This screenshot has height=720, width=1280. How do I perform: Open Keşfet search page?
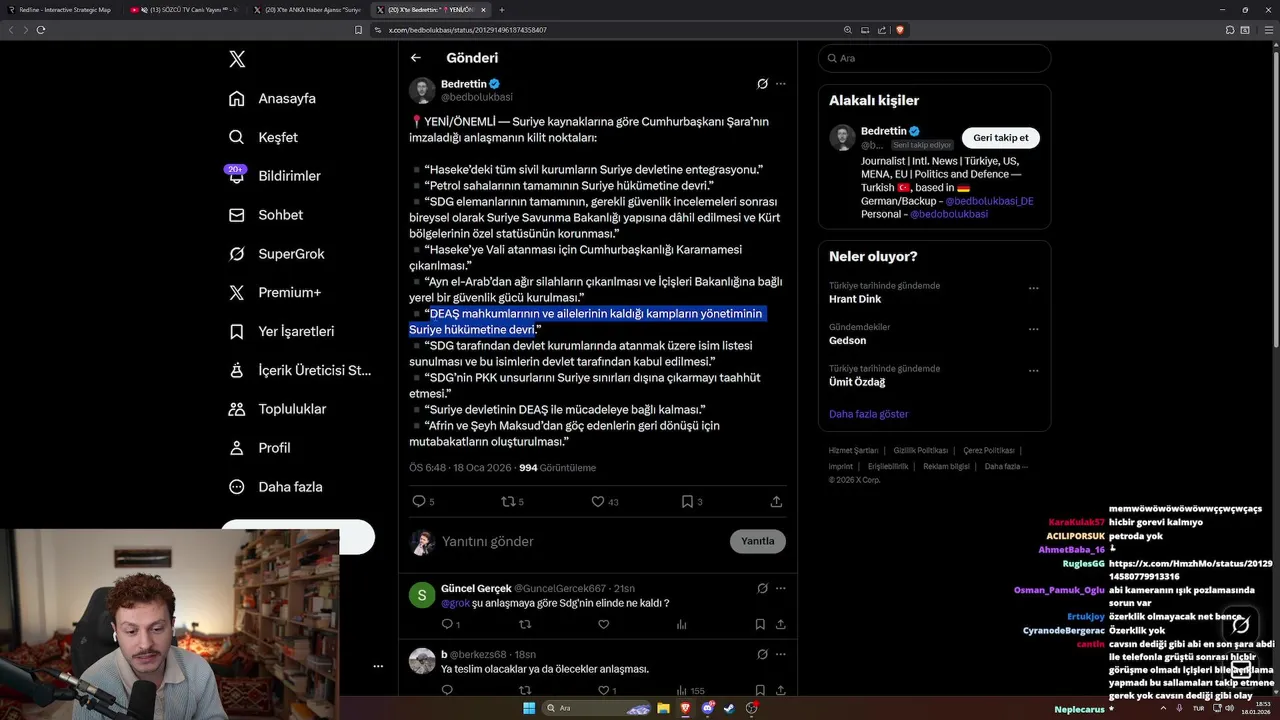pos(263,137)
